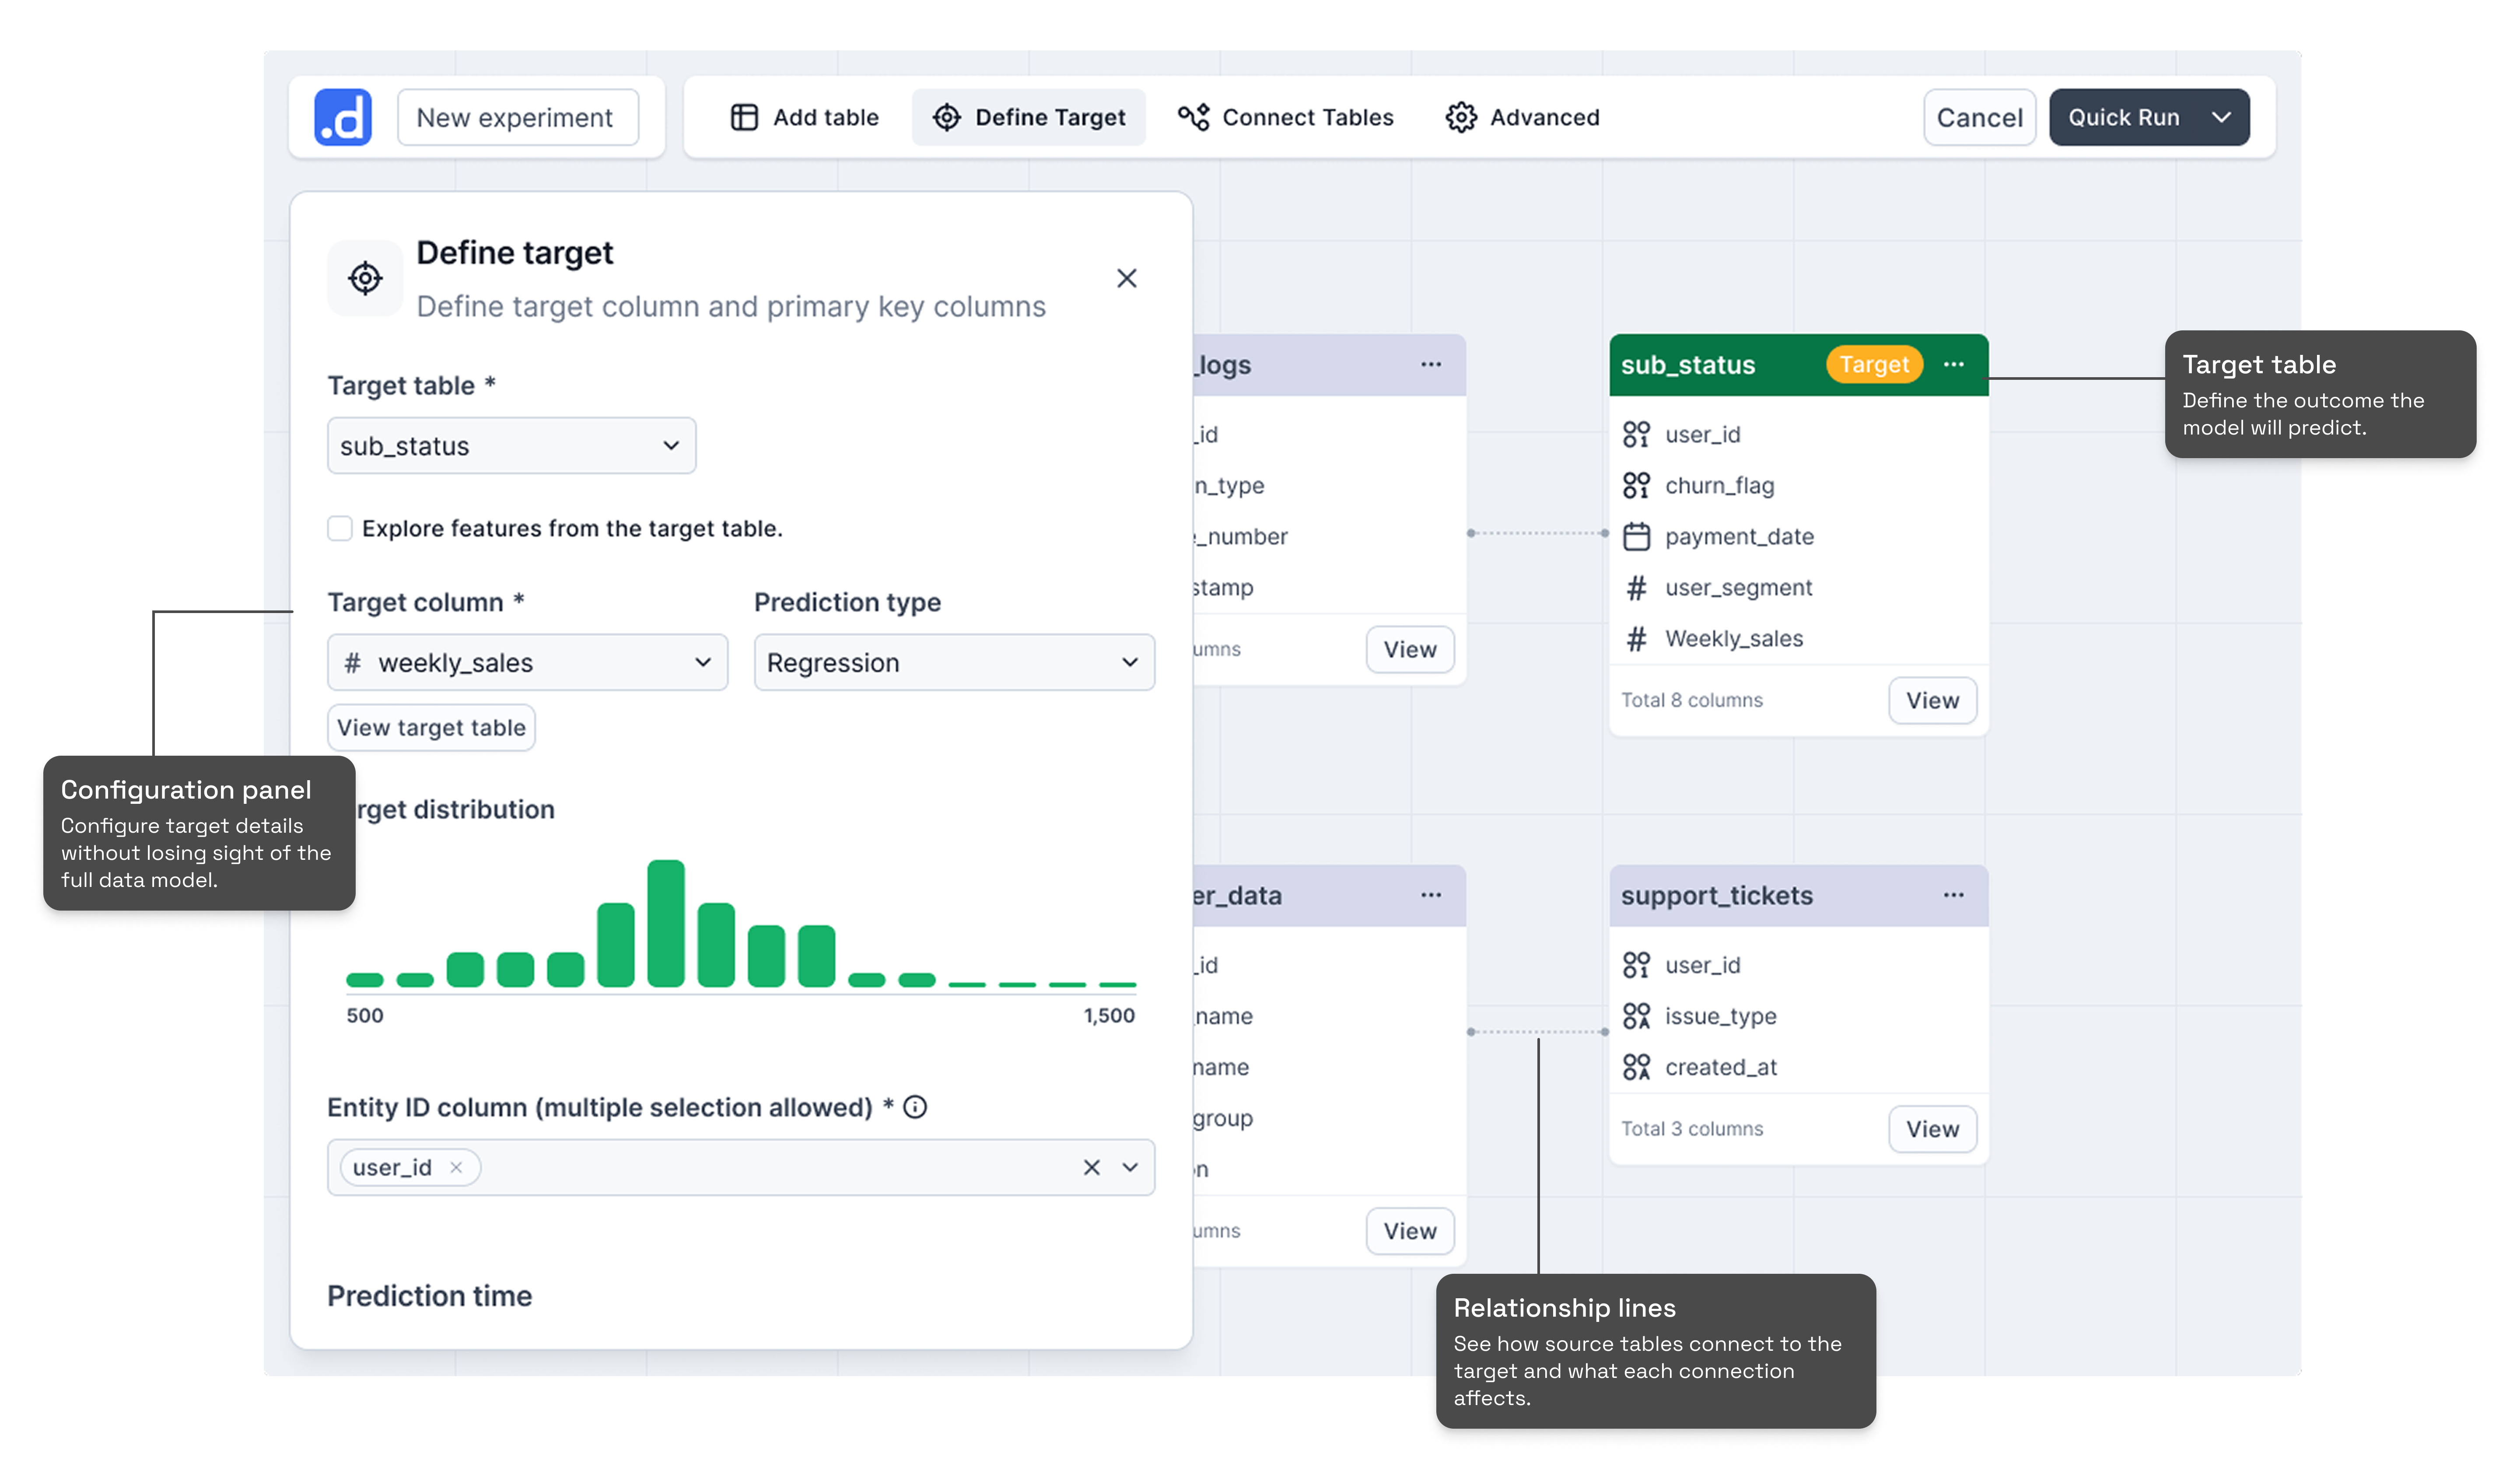Open the Prediction type Regression dropdown
2520x1479 pixels.
pyautogui.click(x=954, y=662)
